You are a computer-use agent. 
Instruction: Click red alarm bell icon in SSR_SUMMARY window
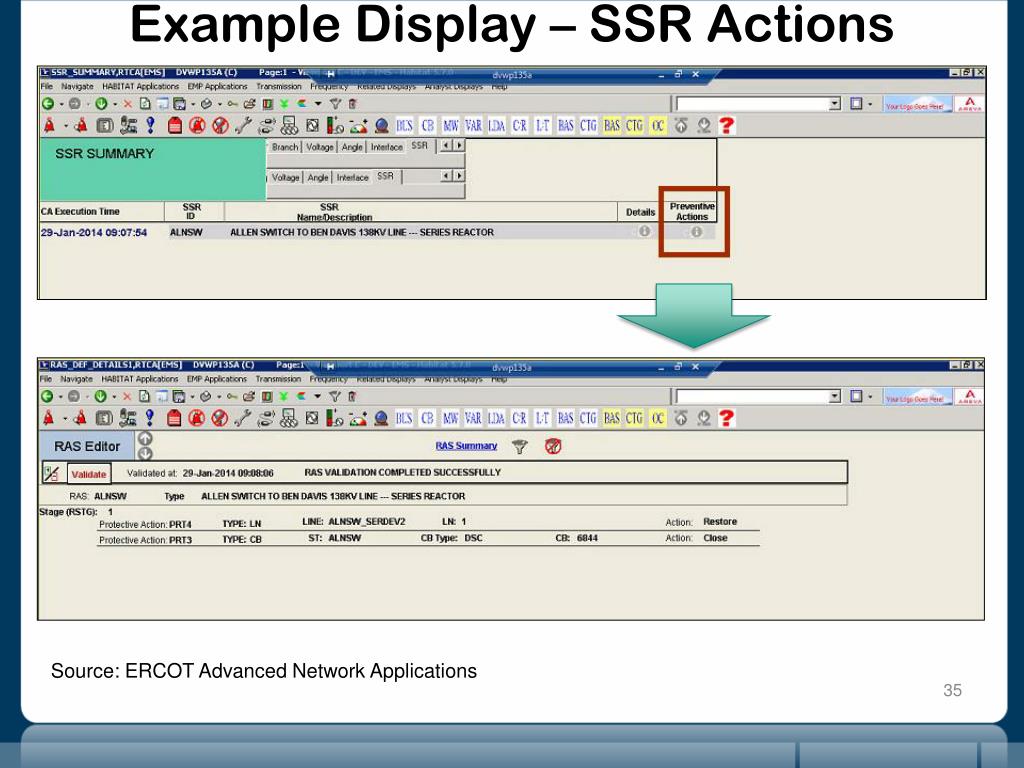coord(49,125)
